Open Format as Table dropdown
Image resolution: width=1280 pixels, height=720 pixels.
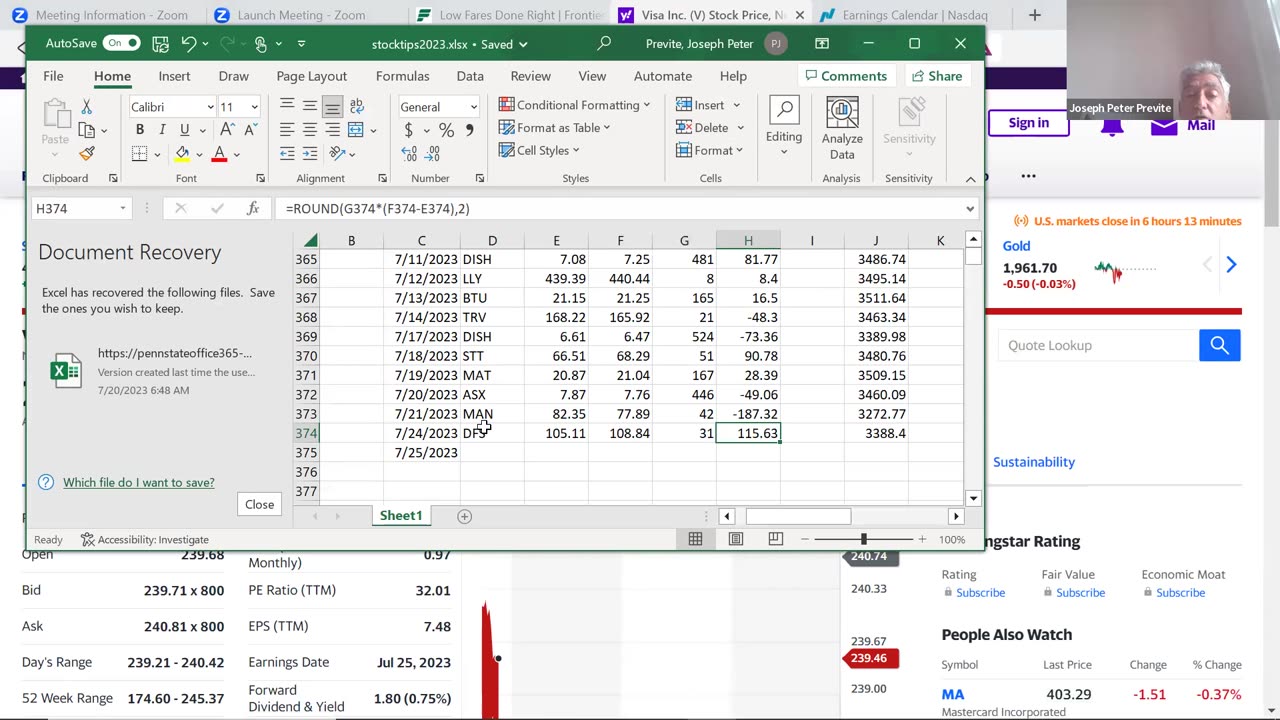coord(554,128)
